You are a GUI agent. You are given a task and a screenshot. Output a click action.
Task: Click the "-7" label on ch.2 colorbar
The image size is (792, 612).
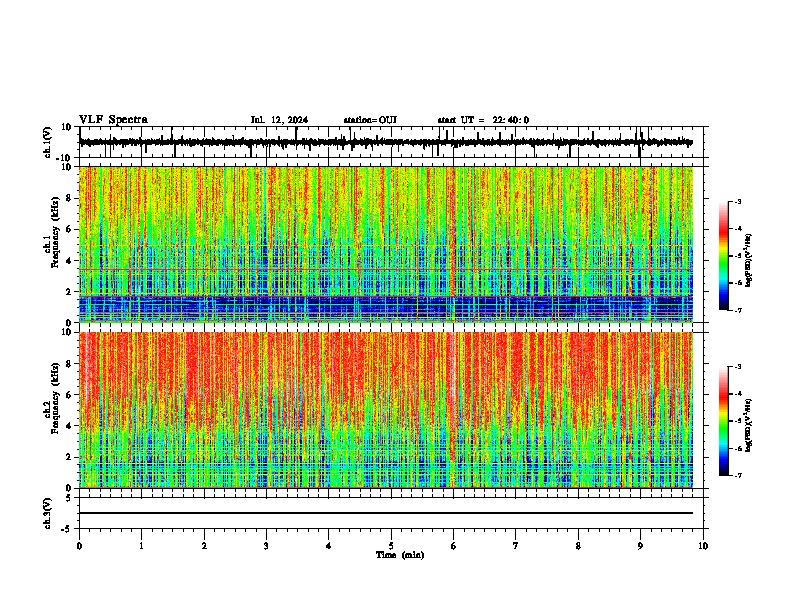click(737, 476)
